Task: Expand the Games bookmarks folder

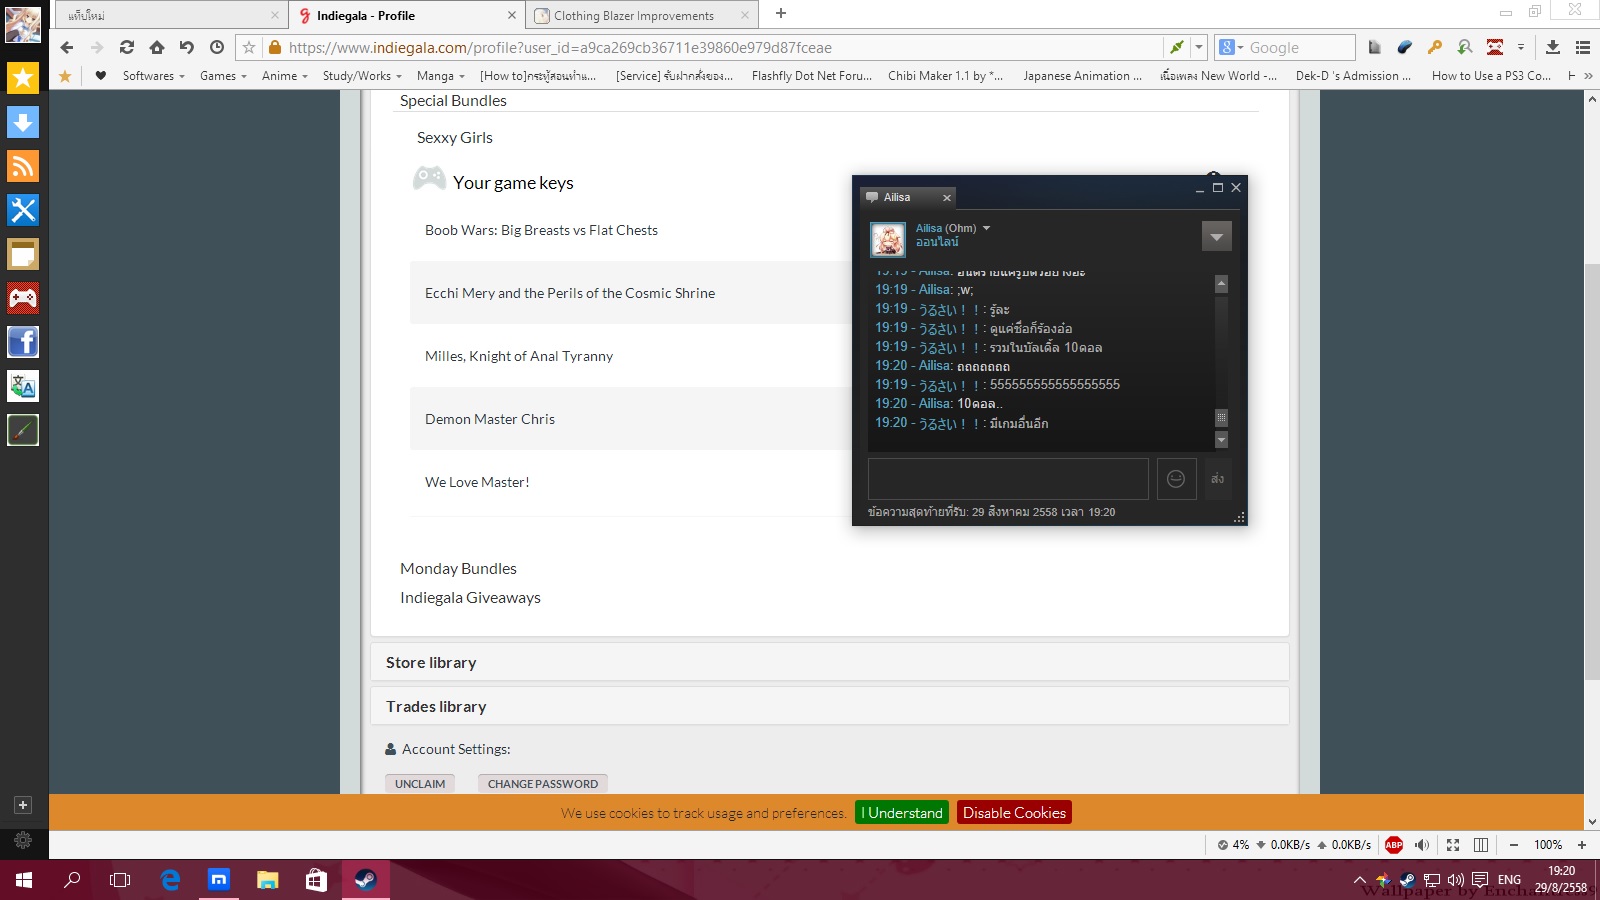Action: coord(223,76)
